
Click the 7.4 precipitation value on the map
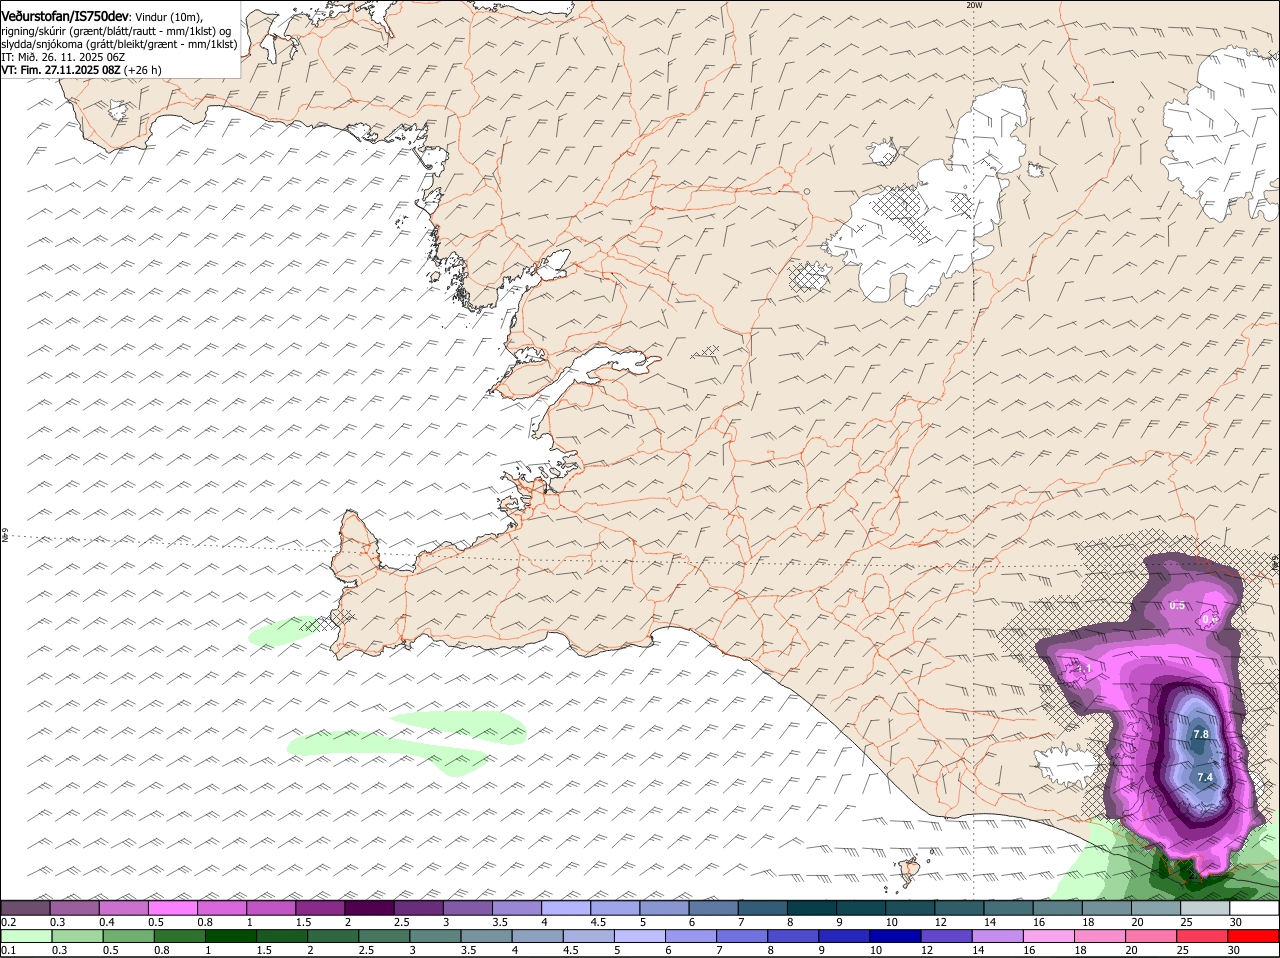pyautogui.click(x=1204, y=777)
